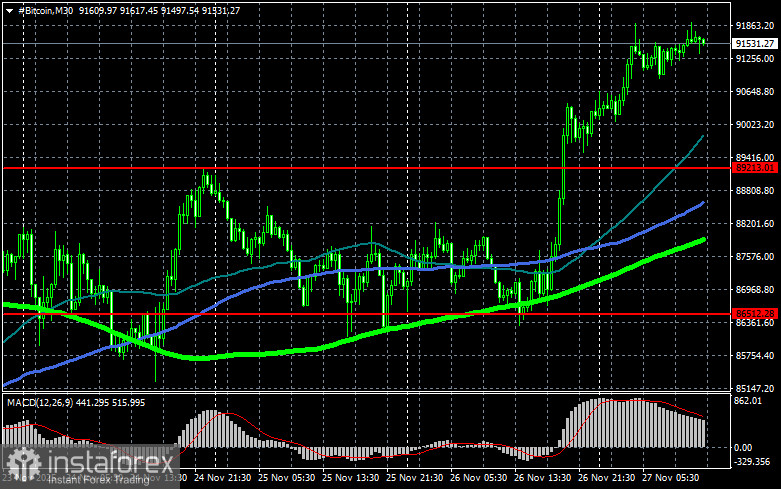Click the time label 27 Nov 05:30

670,478
